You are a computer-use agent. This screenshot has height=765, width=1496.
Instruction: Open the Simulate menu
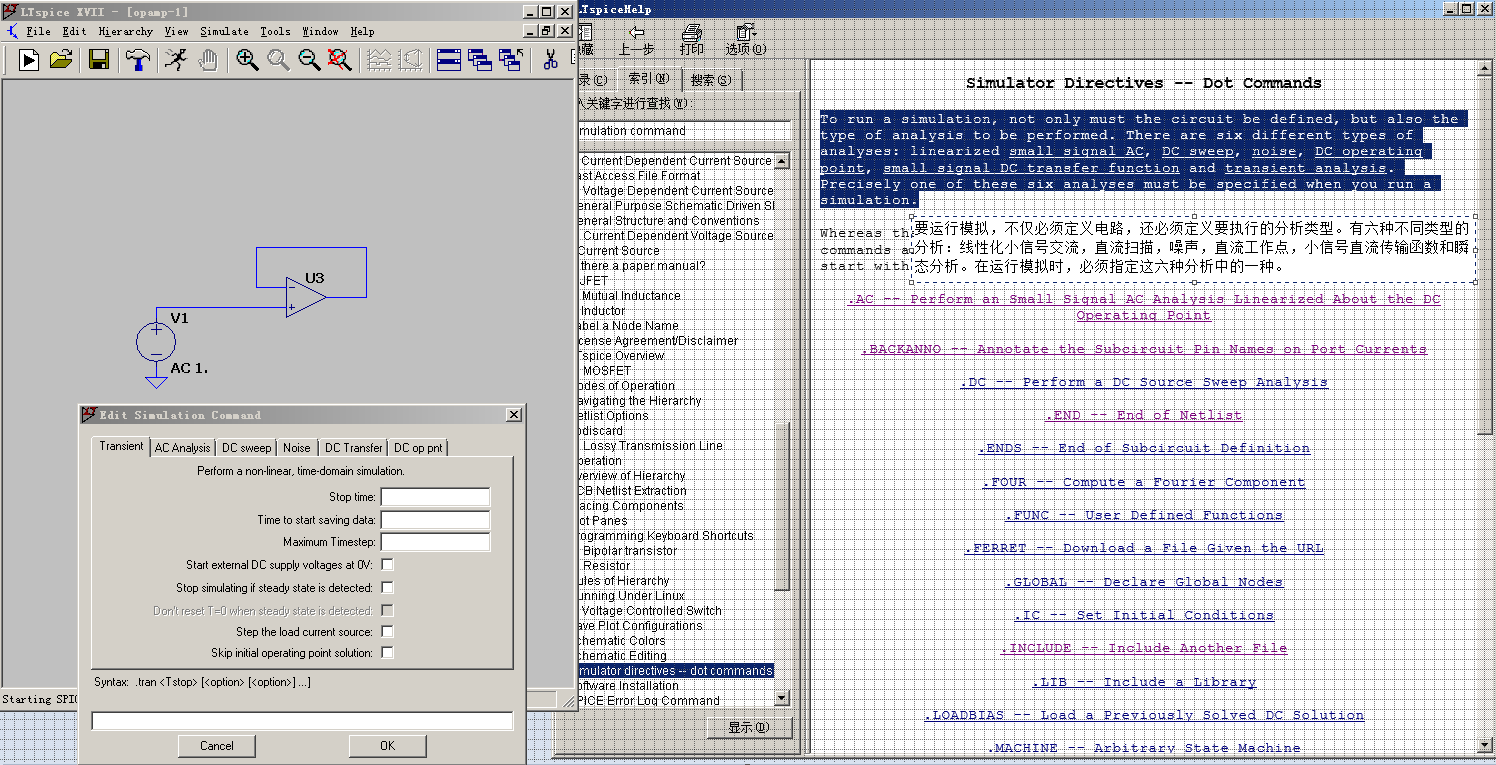pos(224,31)
